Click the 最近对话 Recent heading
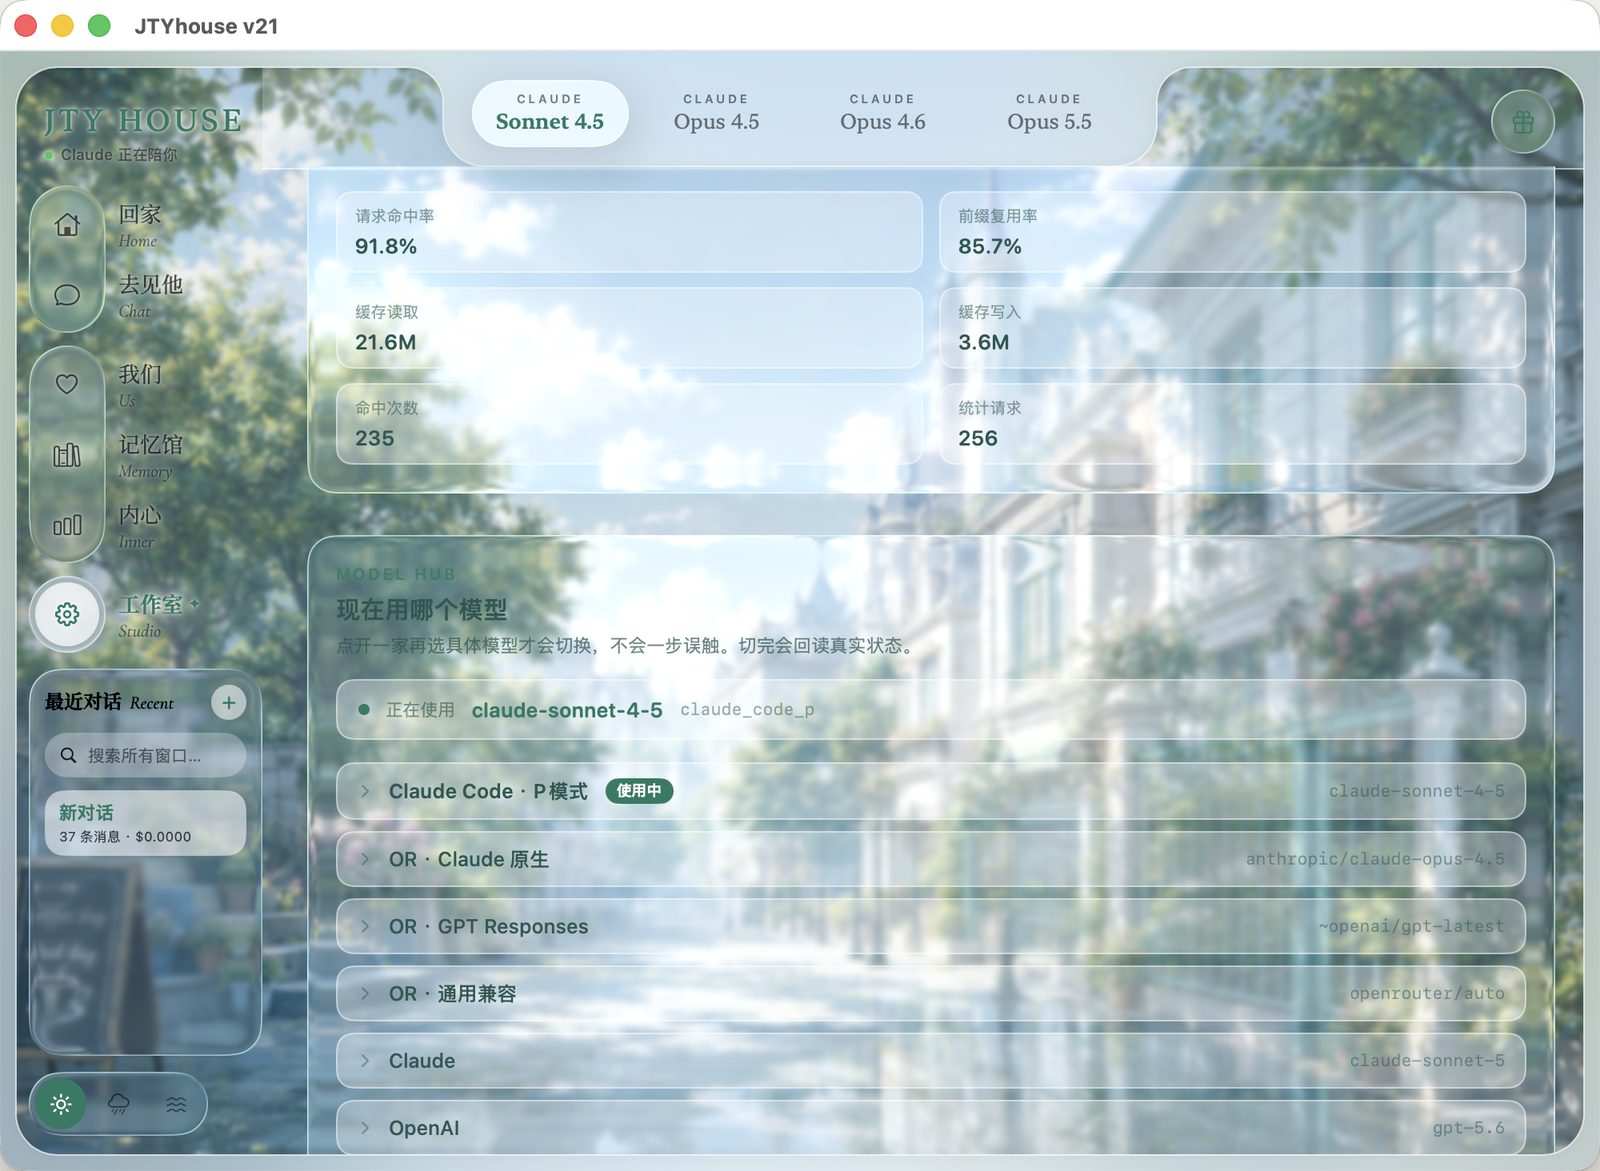Image resolution: width=1600 pixels, height=1171 pixels. (109, 702)
